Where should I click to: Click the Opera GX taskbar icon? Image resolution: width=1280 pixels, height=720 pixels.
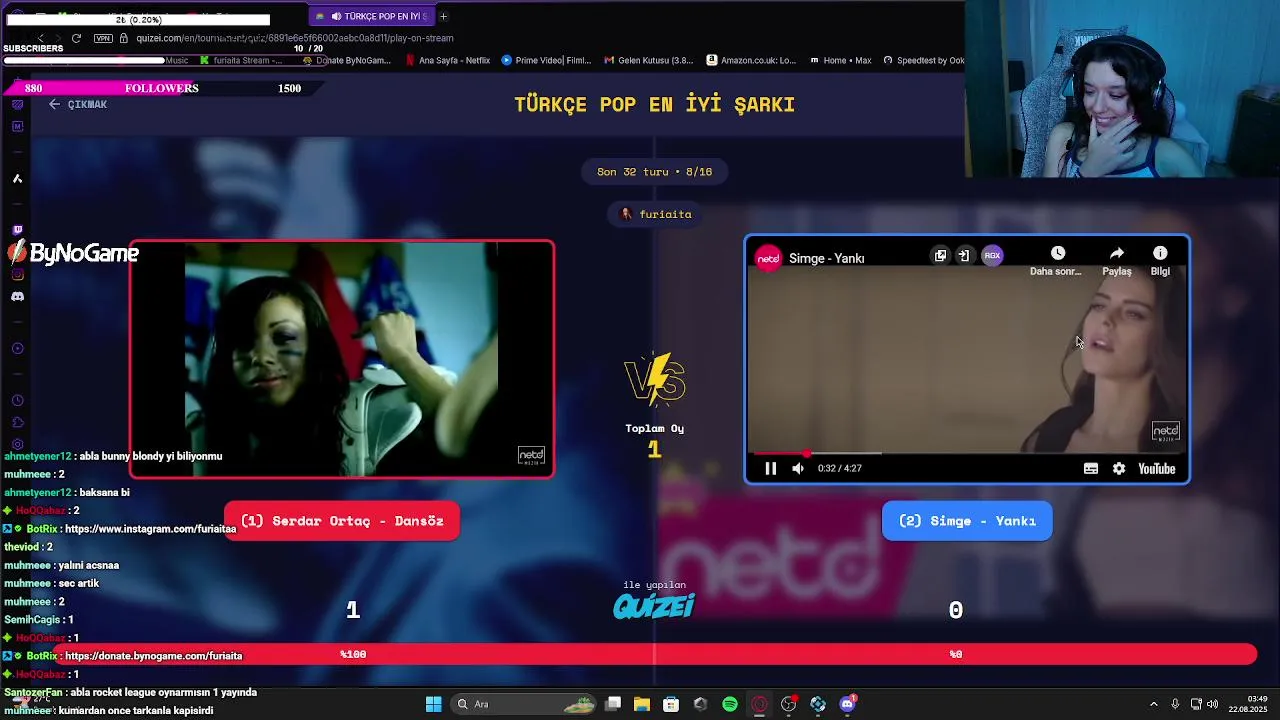click(x=759, y=704)
